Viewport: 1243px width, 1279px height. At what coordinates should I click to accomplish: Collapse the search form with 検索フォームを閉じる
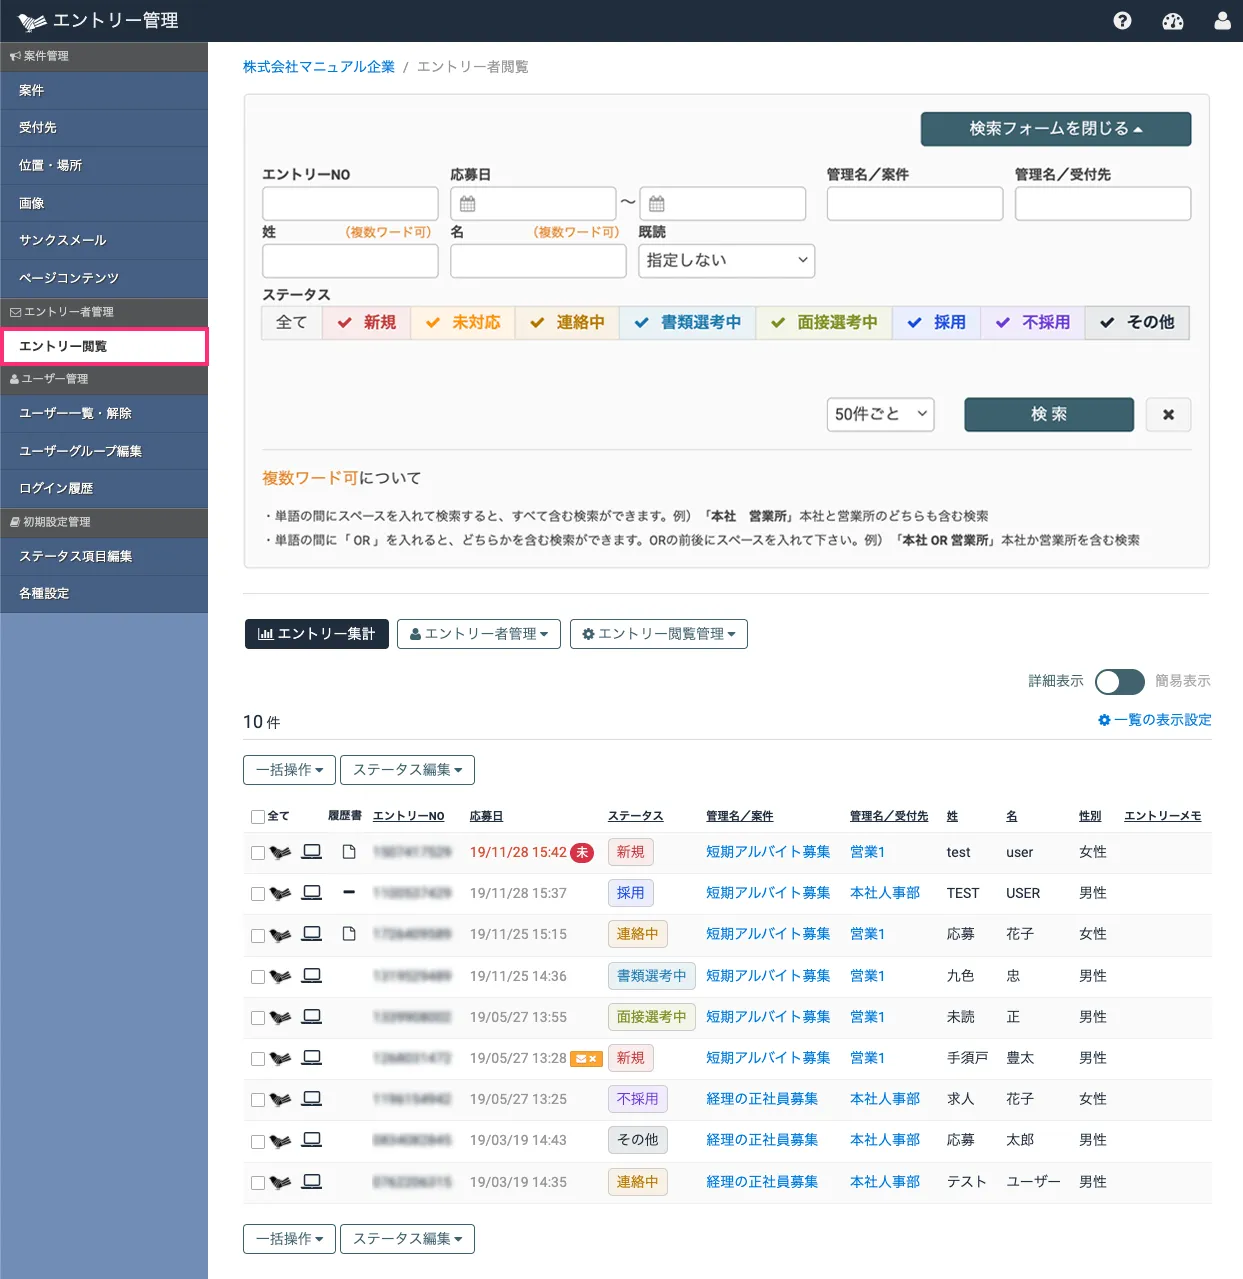click(x=1056, y=129)
